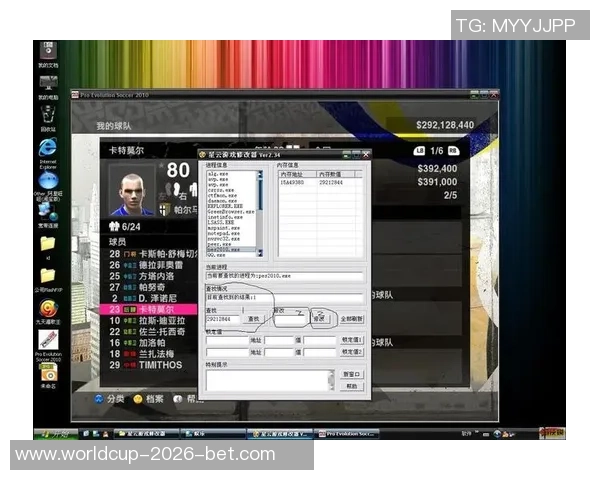Open the My Documents desktop icon
The width and height of the screenshot is (600, 480).
pyautogui.click(x=47, y=53)
